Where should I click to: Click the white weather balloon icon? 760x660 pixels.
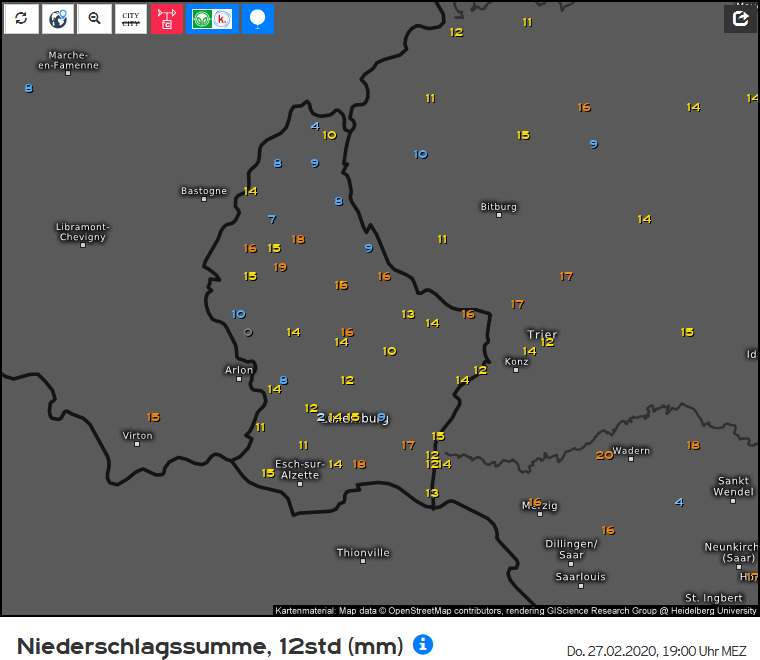(257, 19)
